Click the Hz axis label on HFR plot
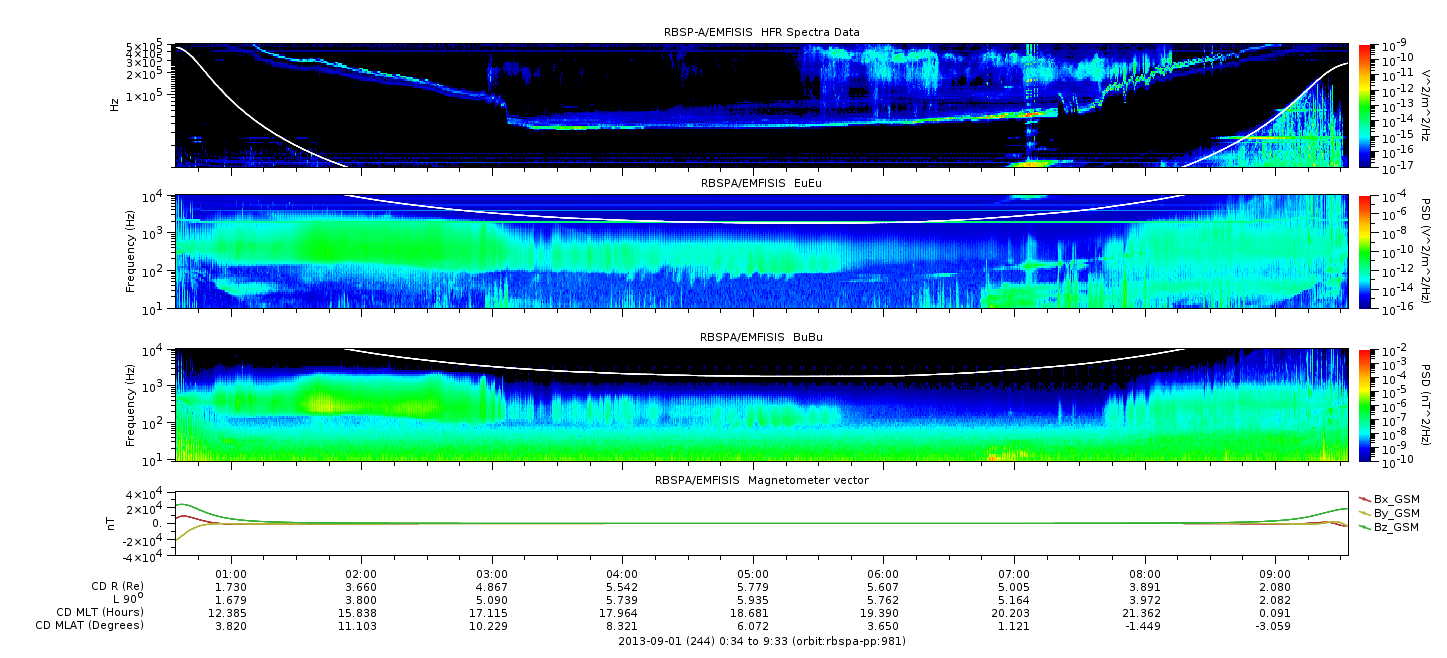The width and height of the screenshot is (1447, 658). coord(115,105)
